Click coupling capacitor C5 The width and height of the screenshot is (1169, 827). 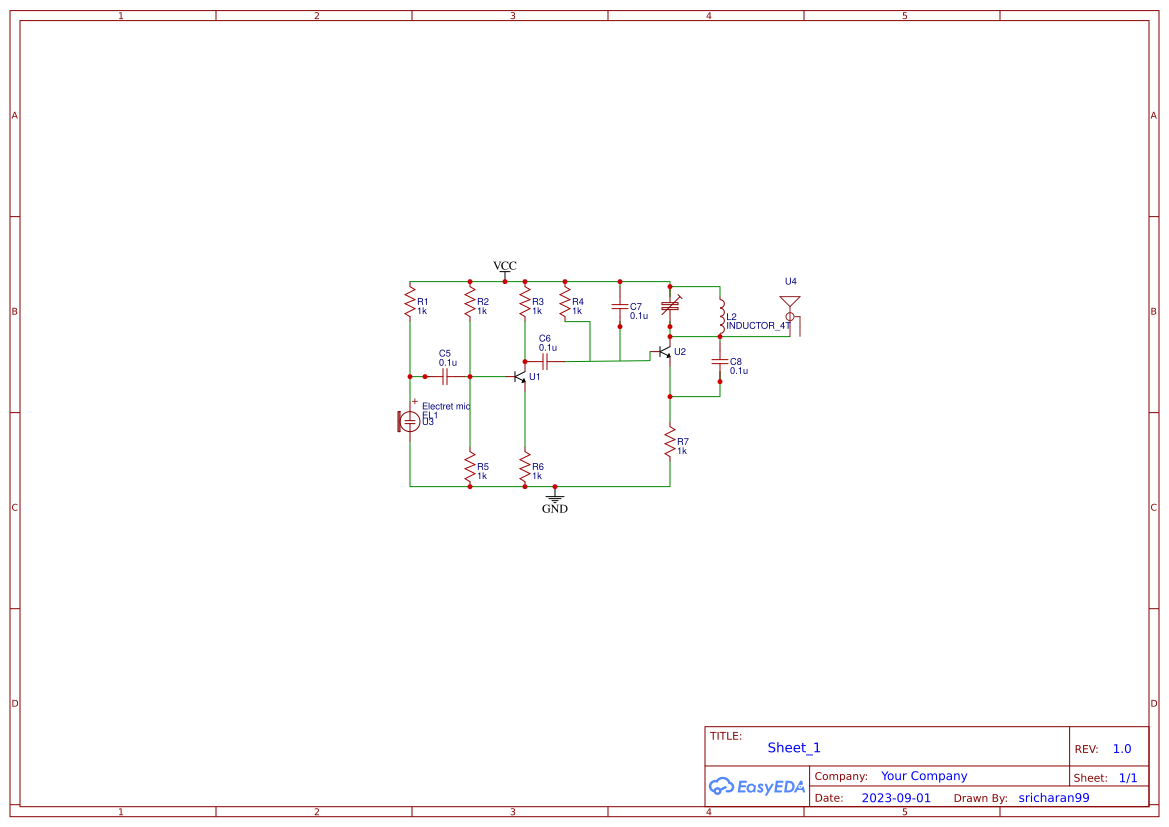pyautogui.click(x=445, y=376)
